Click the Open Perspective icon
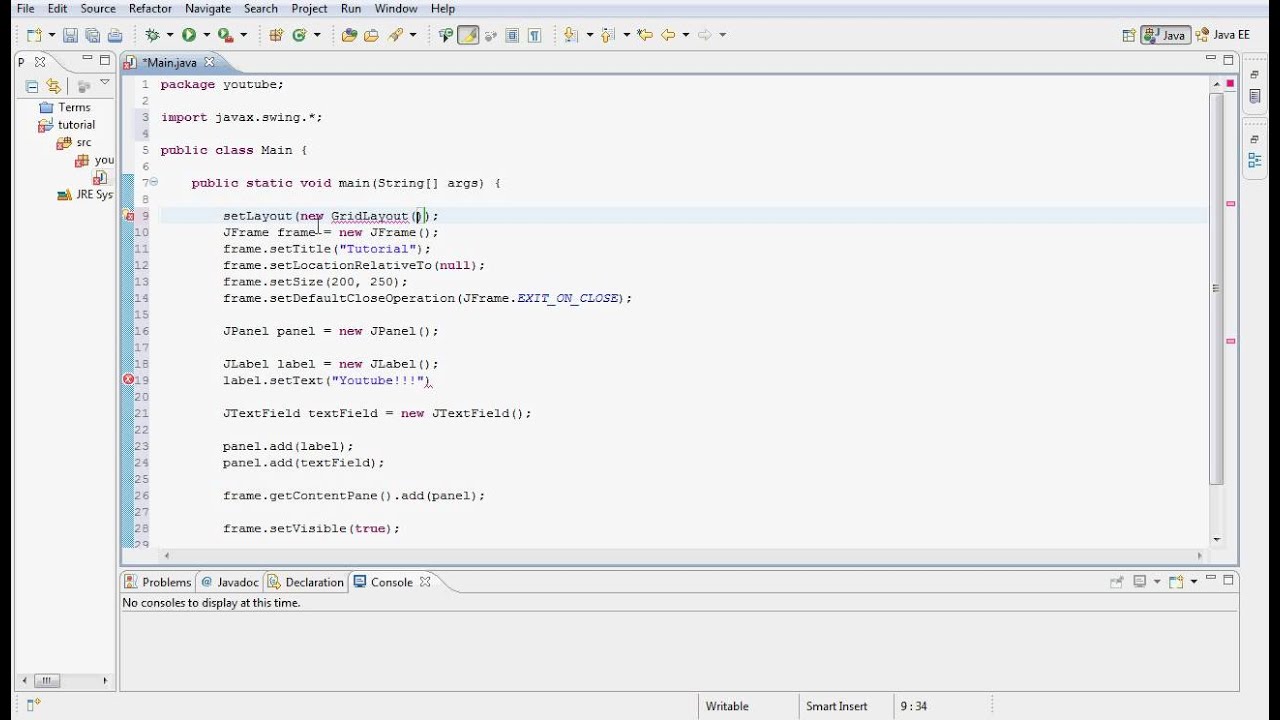Viewport: 1280px width, 720px height. (1129, 35)
